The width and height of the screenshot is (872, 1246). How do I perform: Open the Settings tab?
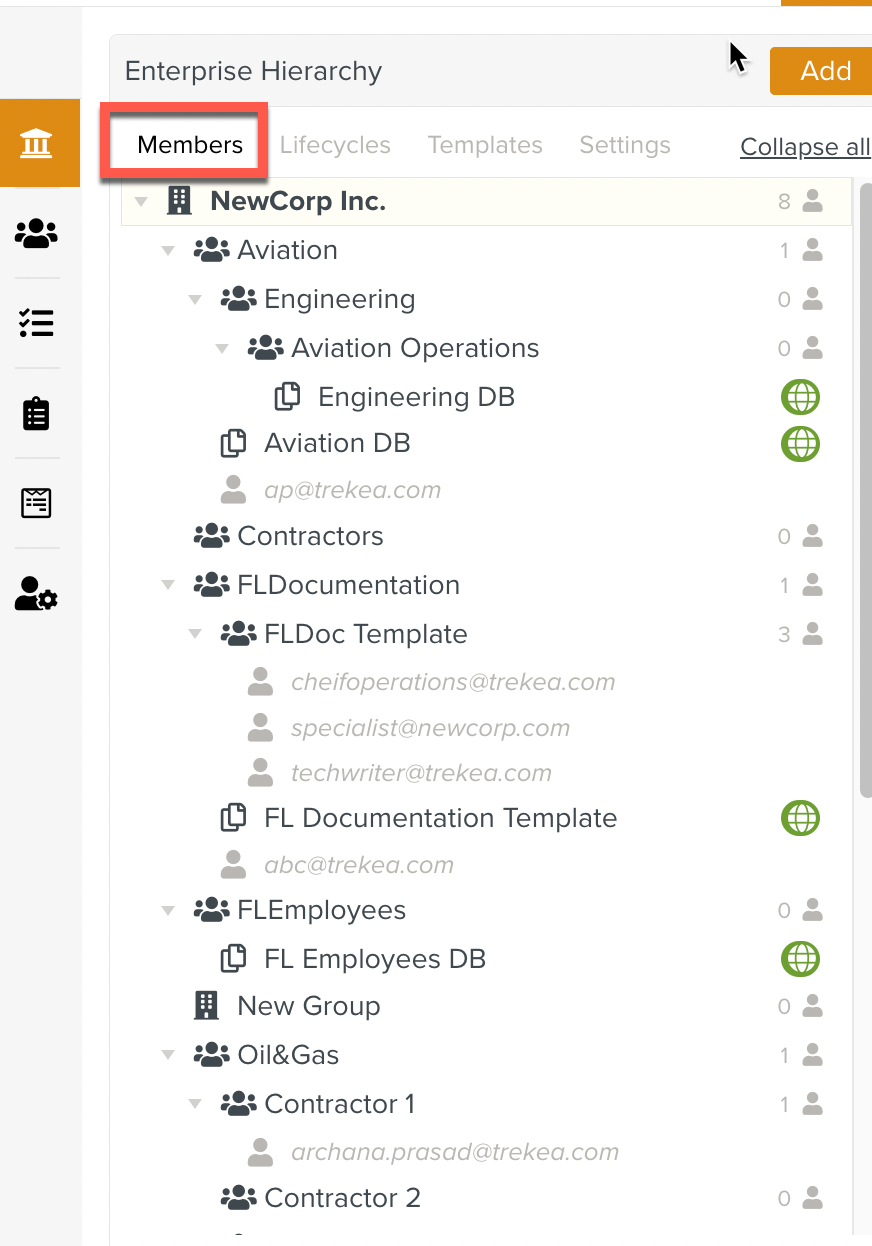pos(625,145)
